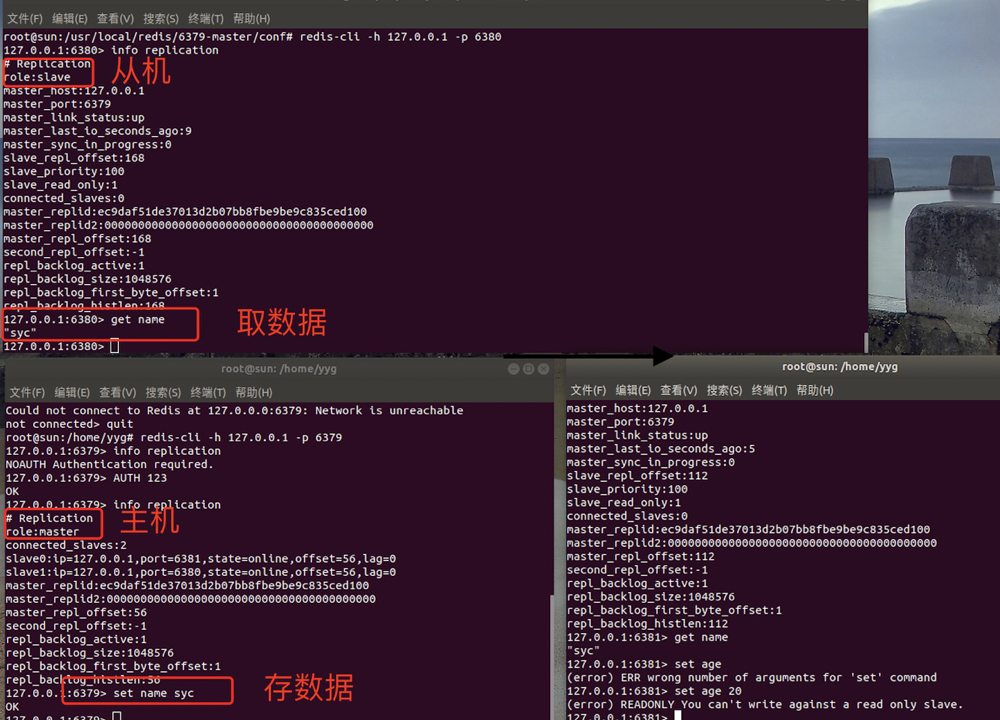Image resolution: width=1000 pixels, height=720 pixels.
Task: Open 搜索(S) menu in bottom-right 6381 terminal
Action: click(724, 390)
